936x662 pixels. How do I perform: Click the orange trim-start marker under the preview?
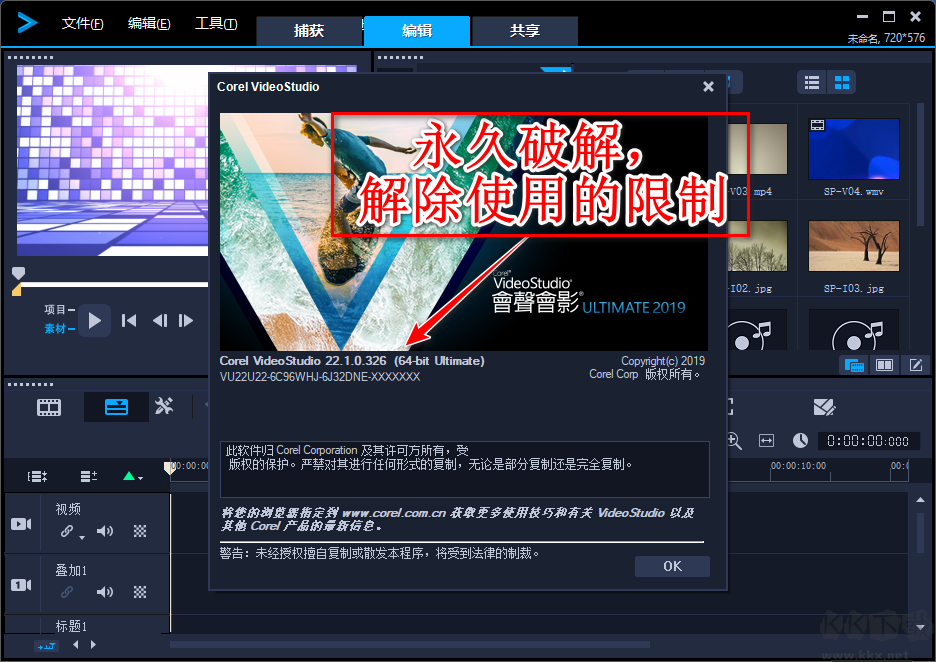tap(17, 290)
